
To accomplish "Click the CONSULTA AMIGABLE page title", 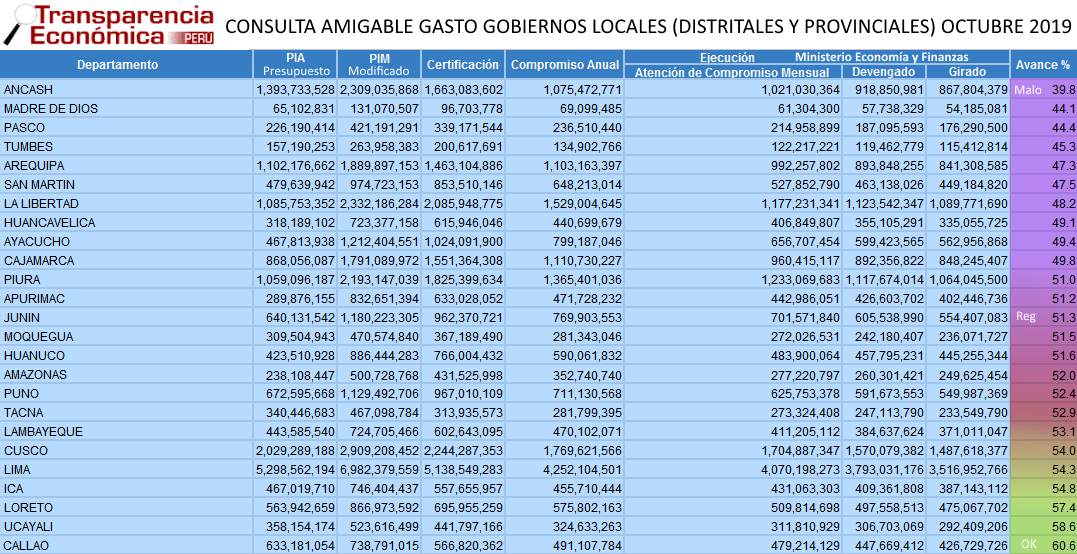I will pyautogui.click(x=648, y=26).
